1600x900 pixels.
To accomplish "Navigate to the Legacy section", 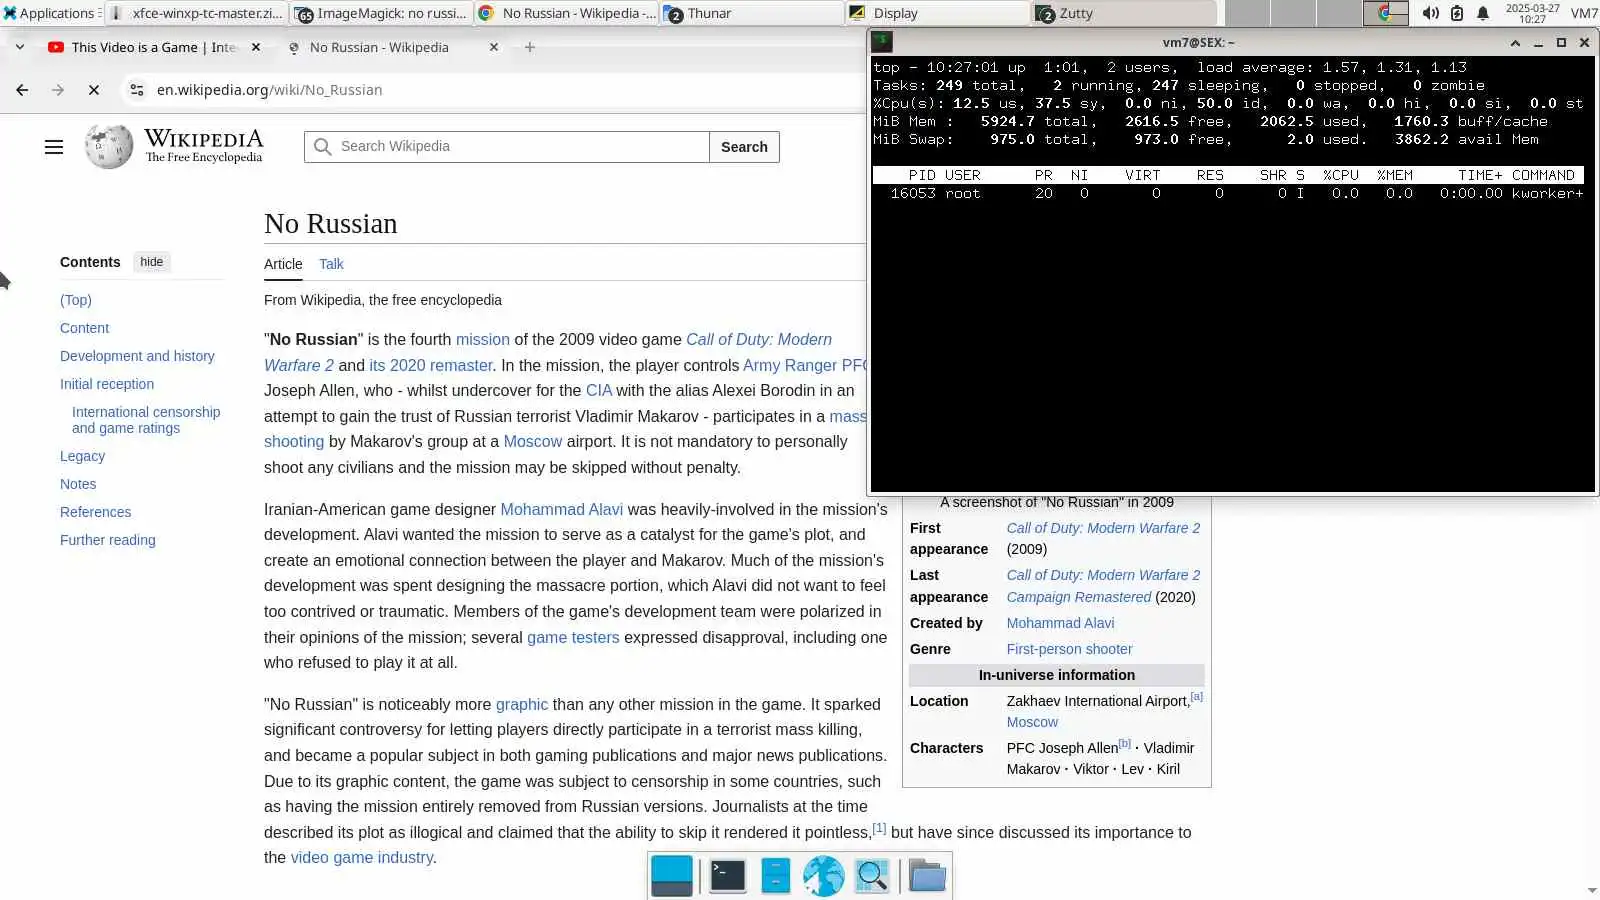I will [x=82, y=456].
